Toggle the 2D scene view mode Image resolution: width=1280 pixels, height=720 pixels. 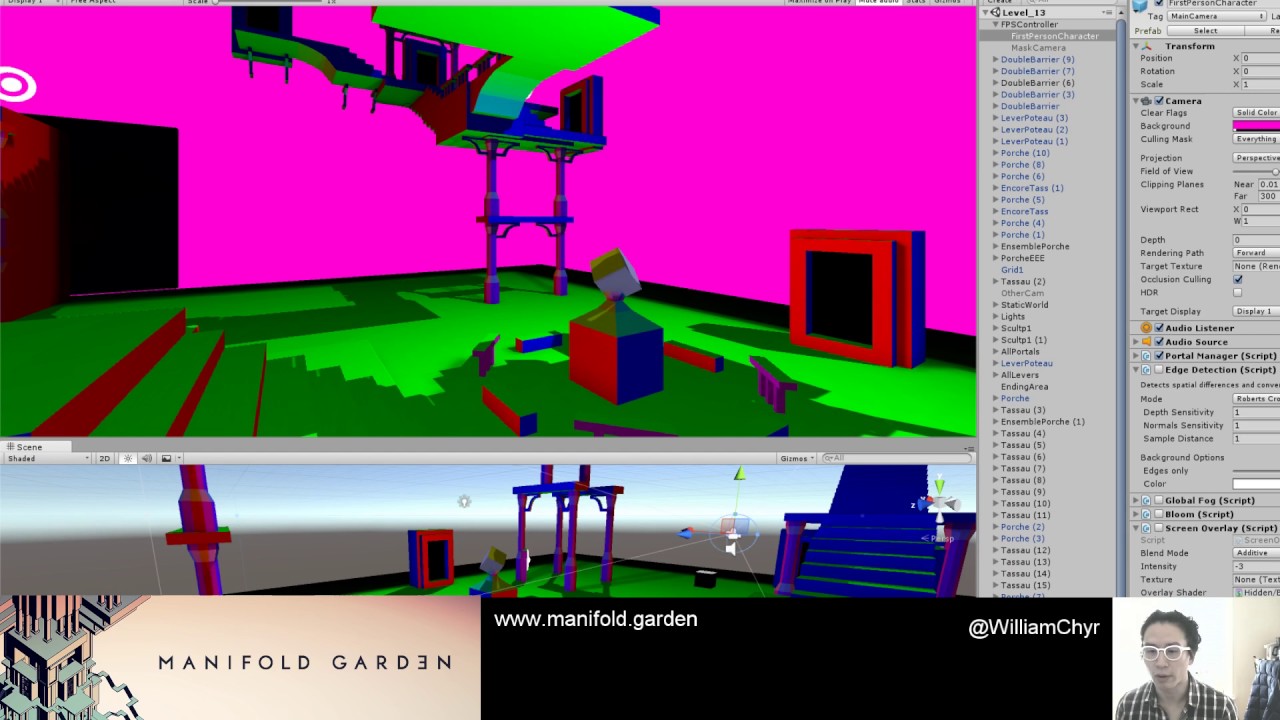pyautogui.click(x=104, y=458)
